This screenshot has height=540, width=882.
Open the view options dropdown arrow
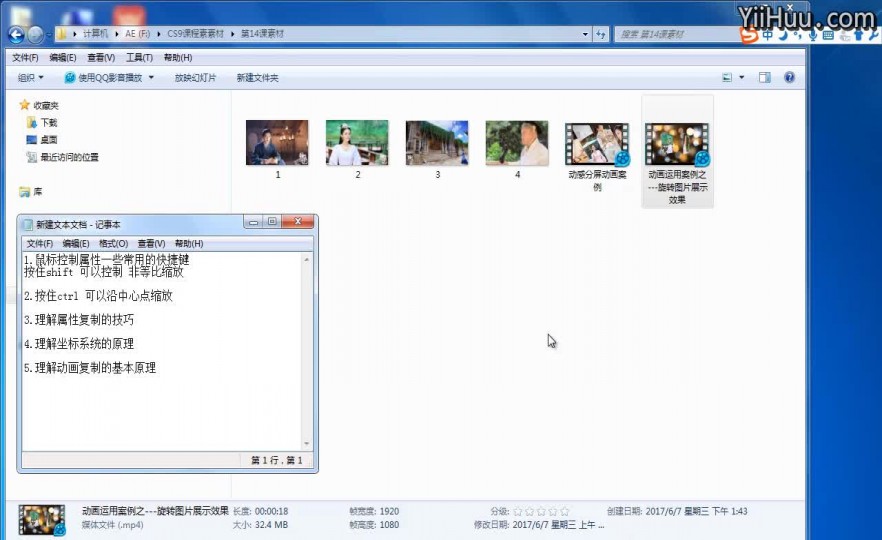[x=741, y=78]
